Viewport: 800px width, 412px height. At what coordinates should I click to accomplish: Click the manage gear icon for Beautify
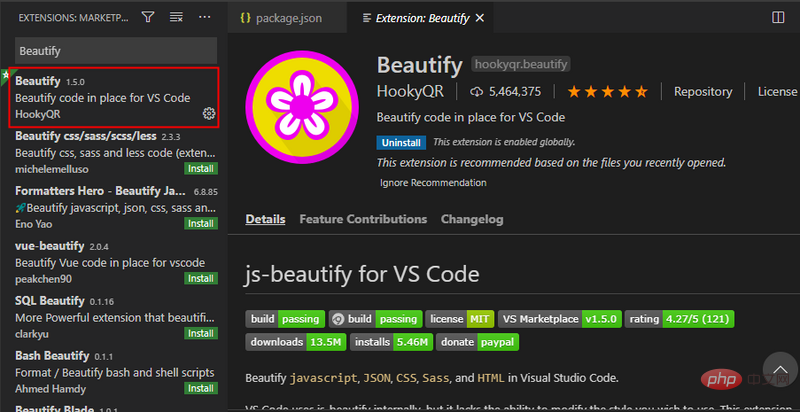pyautogui.click(x=209, y=113)
